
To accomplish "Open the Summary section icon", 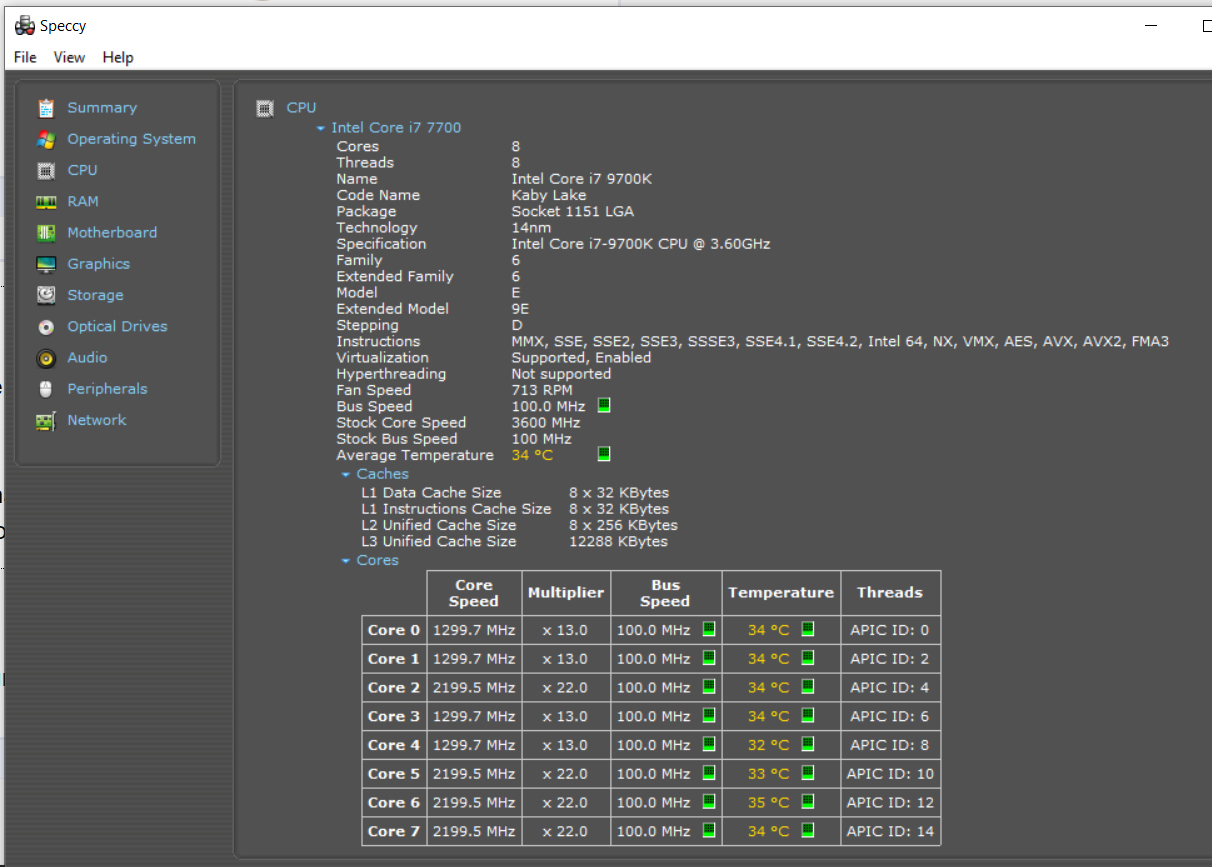I will point(46,108).
